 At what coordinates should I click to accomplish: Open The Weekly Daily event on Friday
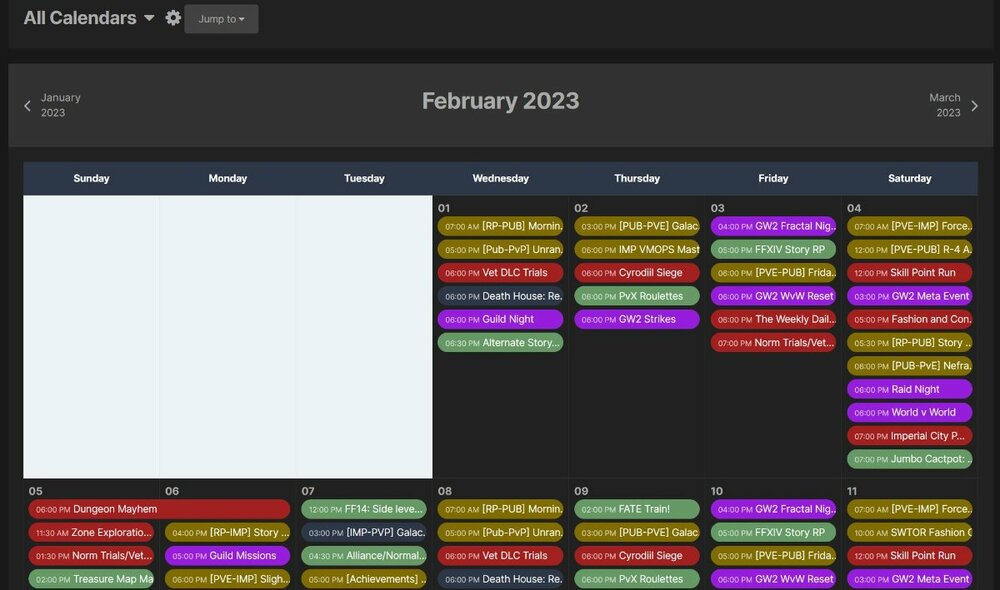coord(773,319)
